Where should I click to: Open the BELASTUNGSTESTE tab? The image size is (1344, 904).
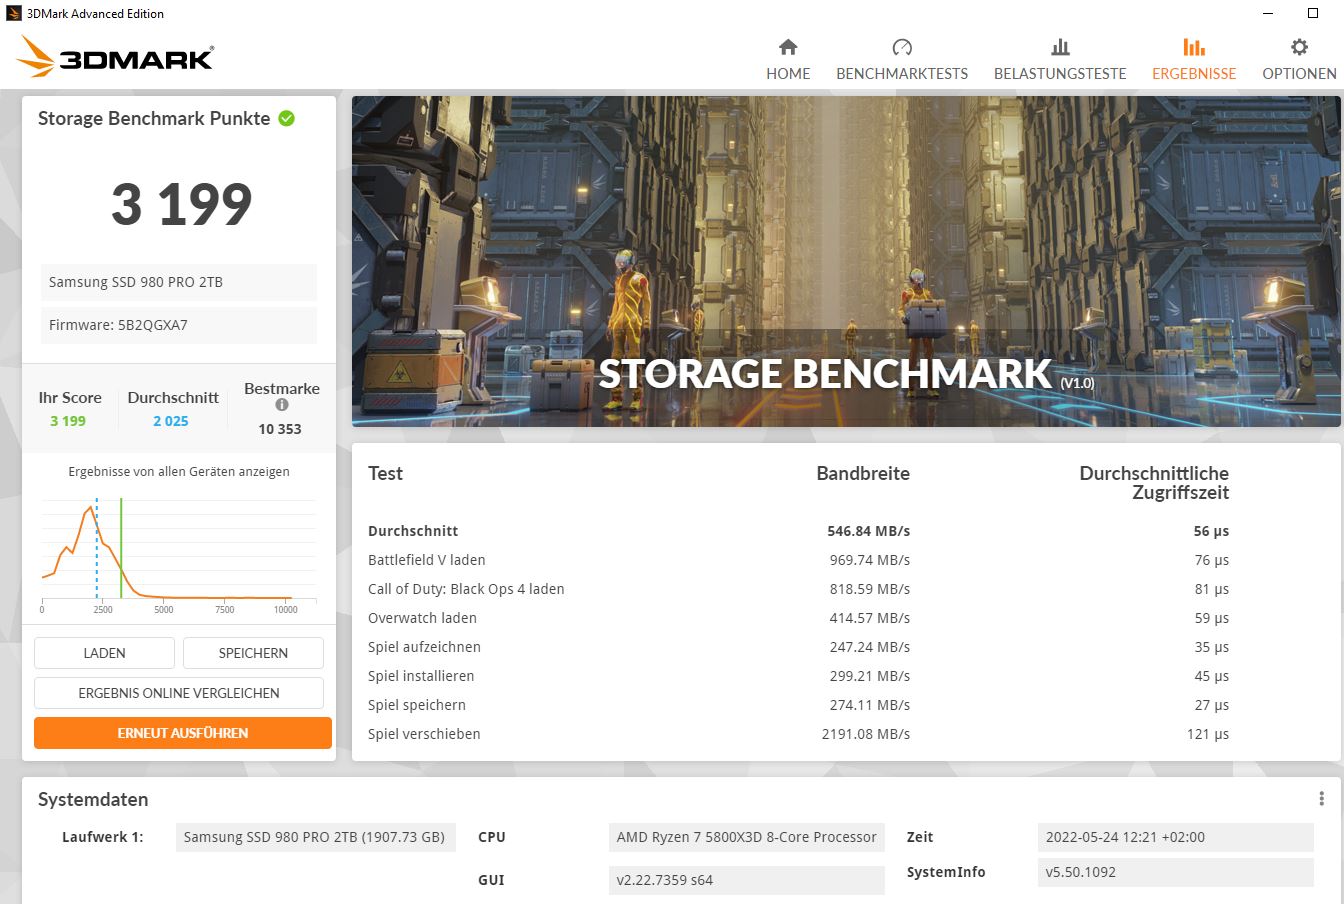[x=1060, y=60]
